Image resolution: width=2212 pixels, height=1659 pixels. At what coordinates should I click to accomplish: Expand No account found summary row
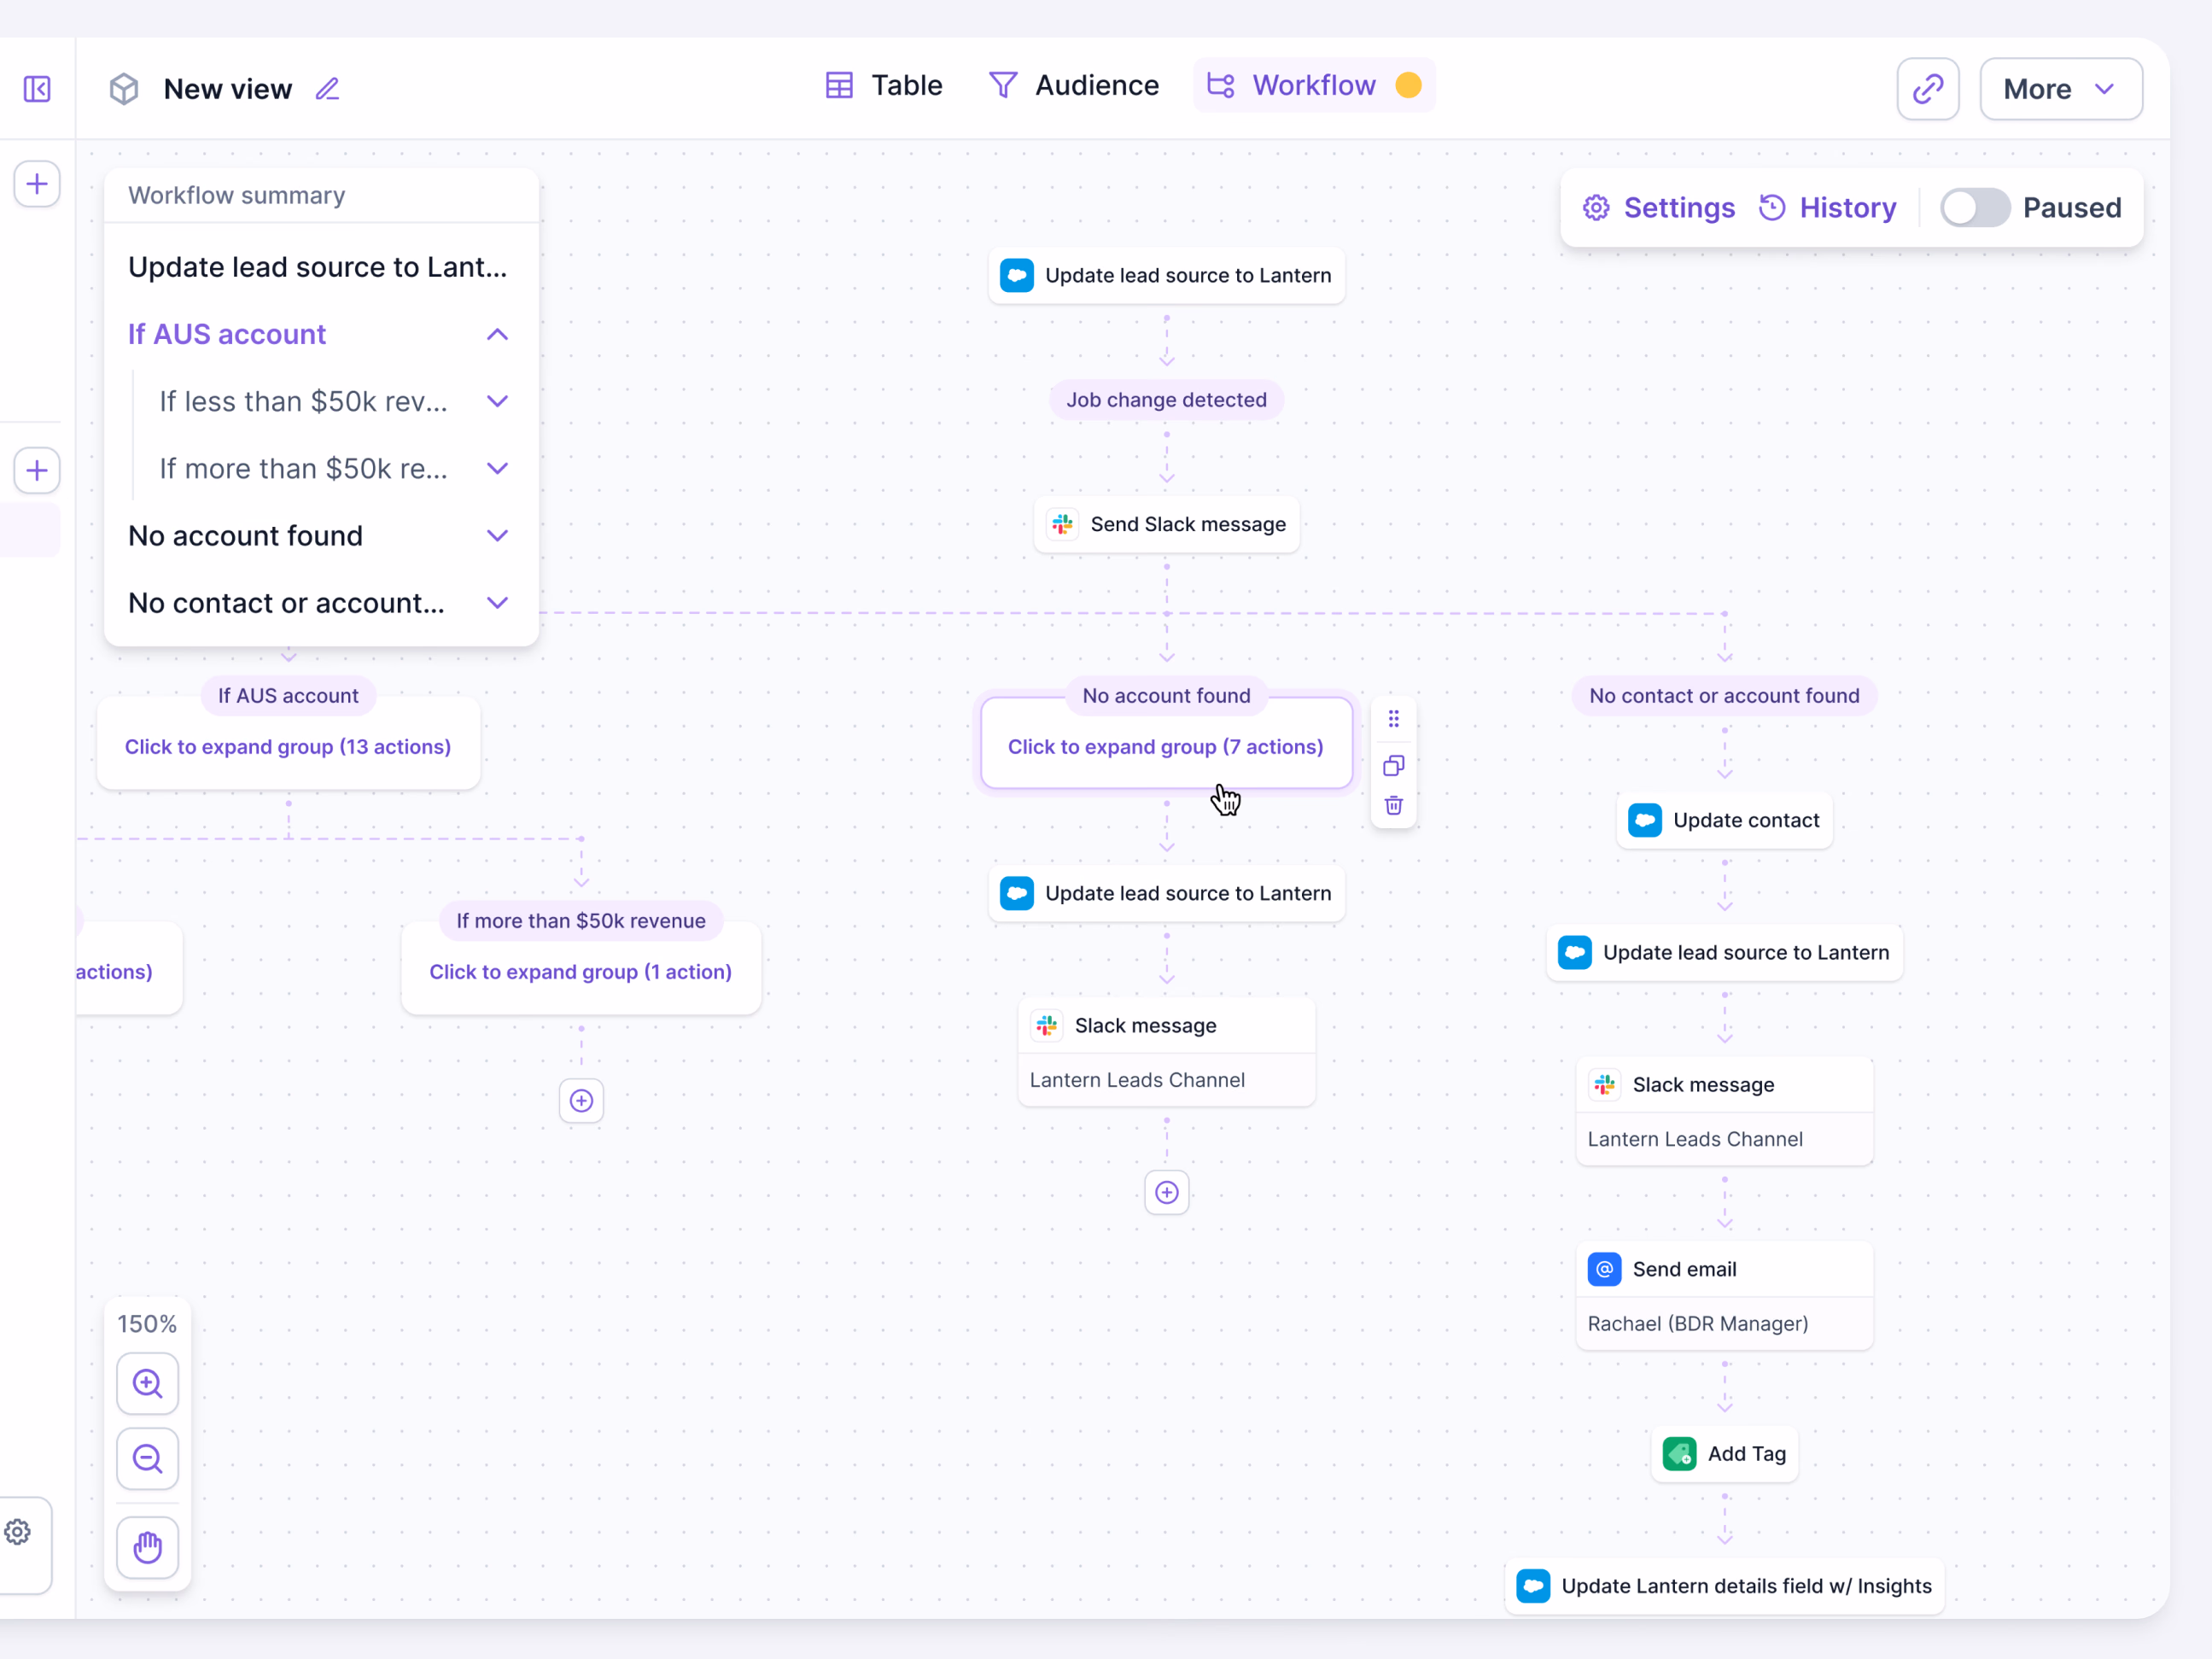pyautogui.click(x=497, y=536)
